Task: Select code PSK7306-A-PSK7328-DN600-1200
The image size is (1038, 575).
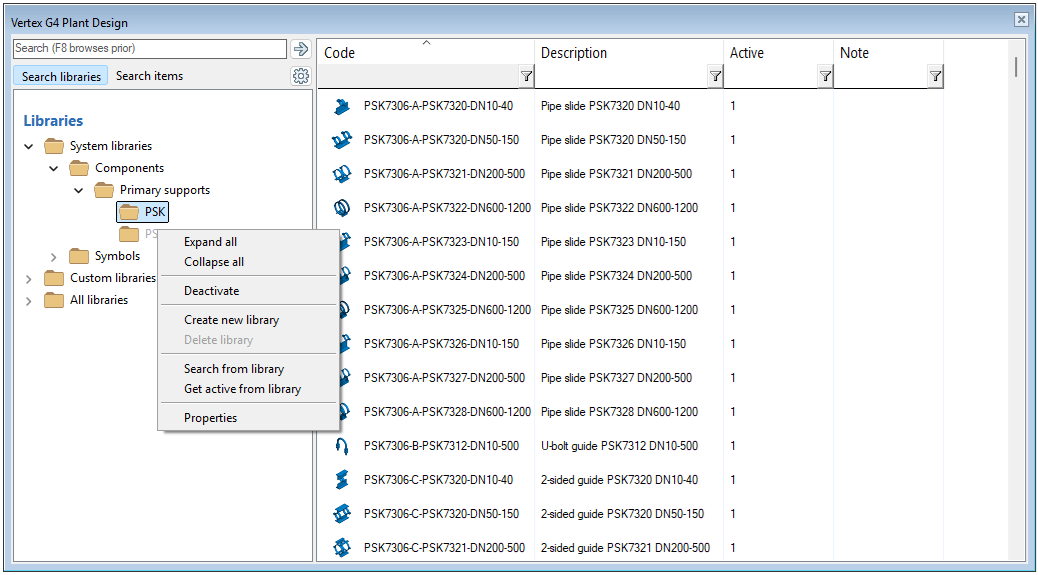Action: 447,412
